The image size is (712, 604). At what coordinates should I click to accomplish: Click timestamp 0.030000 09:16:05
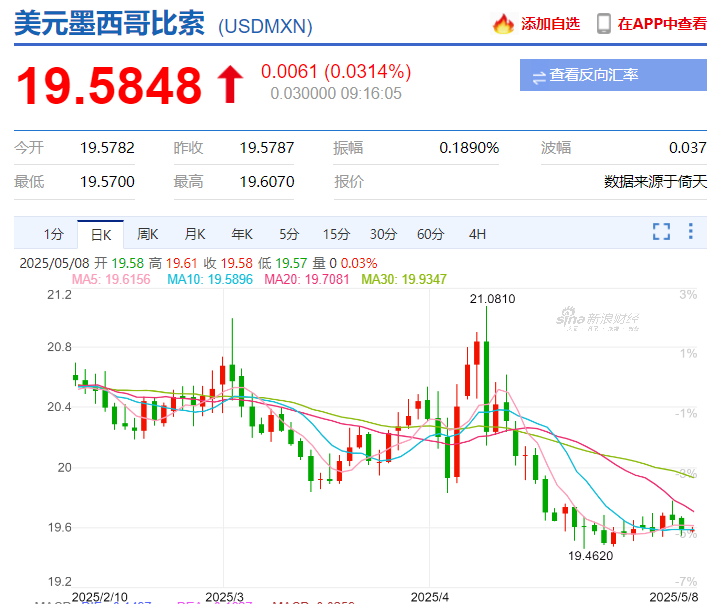click(x=336, y=94)
